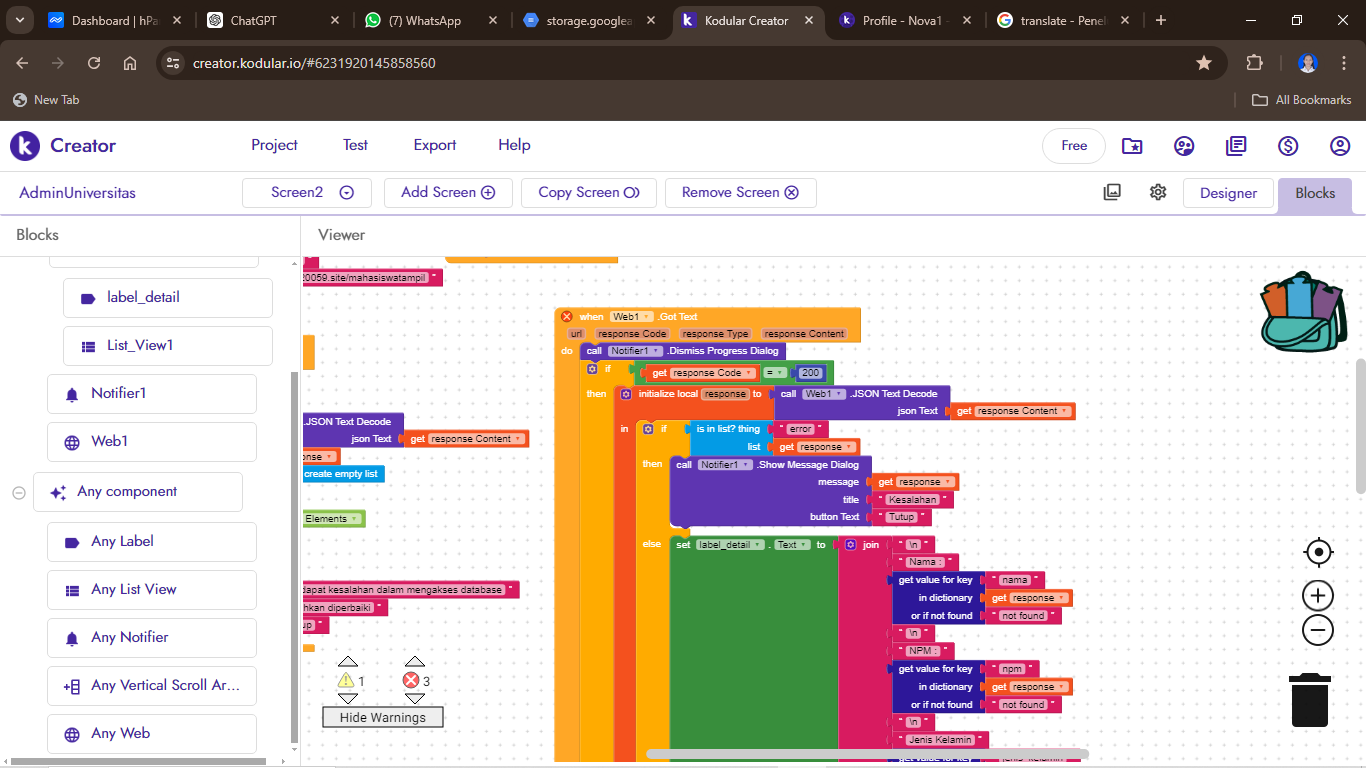Collapse the Any component tree section

point(19,493)
